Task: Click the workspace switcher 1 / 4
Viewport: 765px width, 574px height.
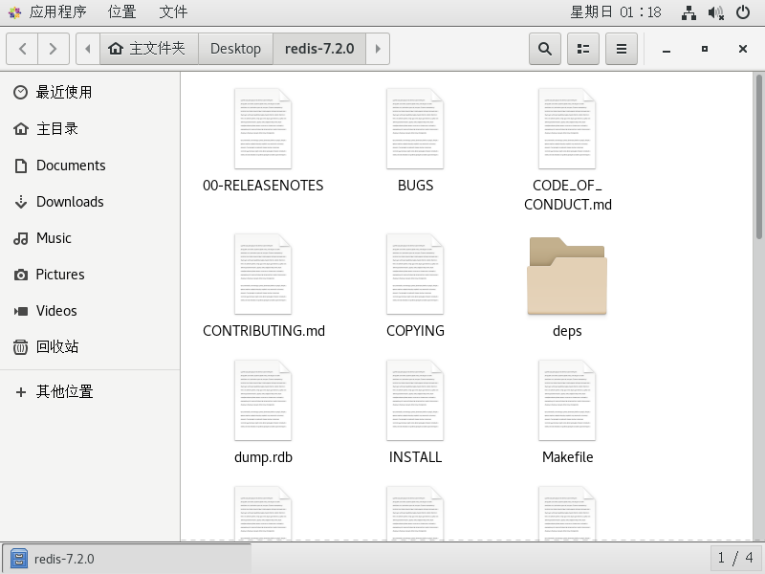Action: 736,558
